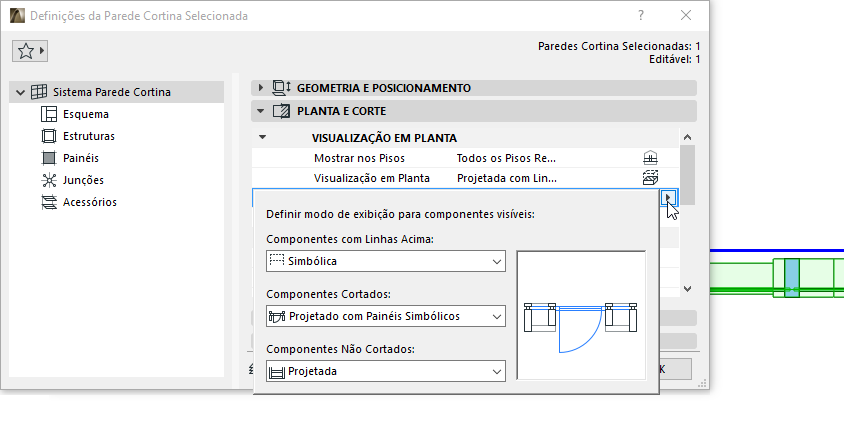Select Estruturas in the tree
This screenshot has width=844, height=428.
(x=88, y=136)
